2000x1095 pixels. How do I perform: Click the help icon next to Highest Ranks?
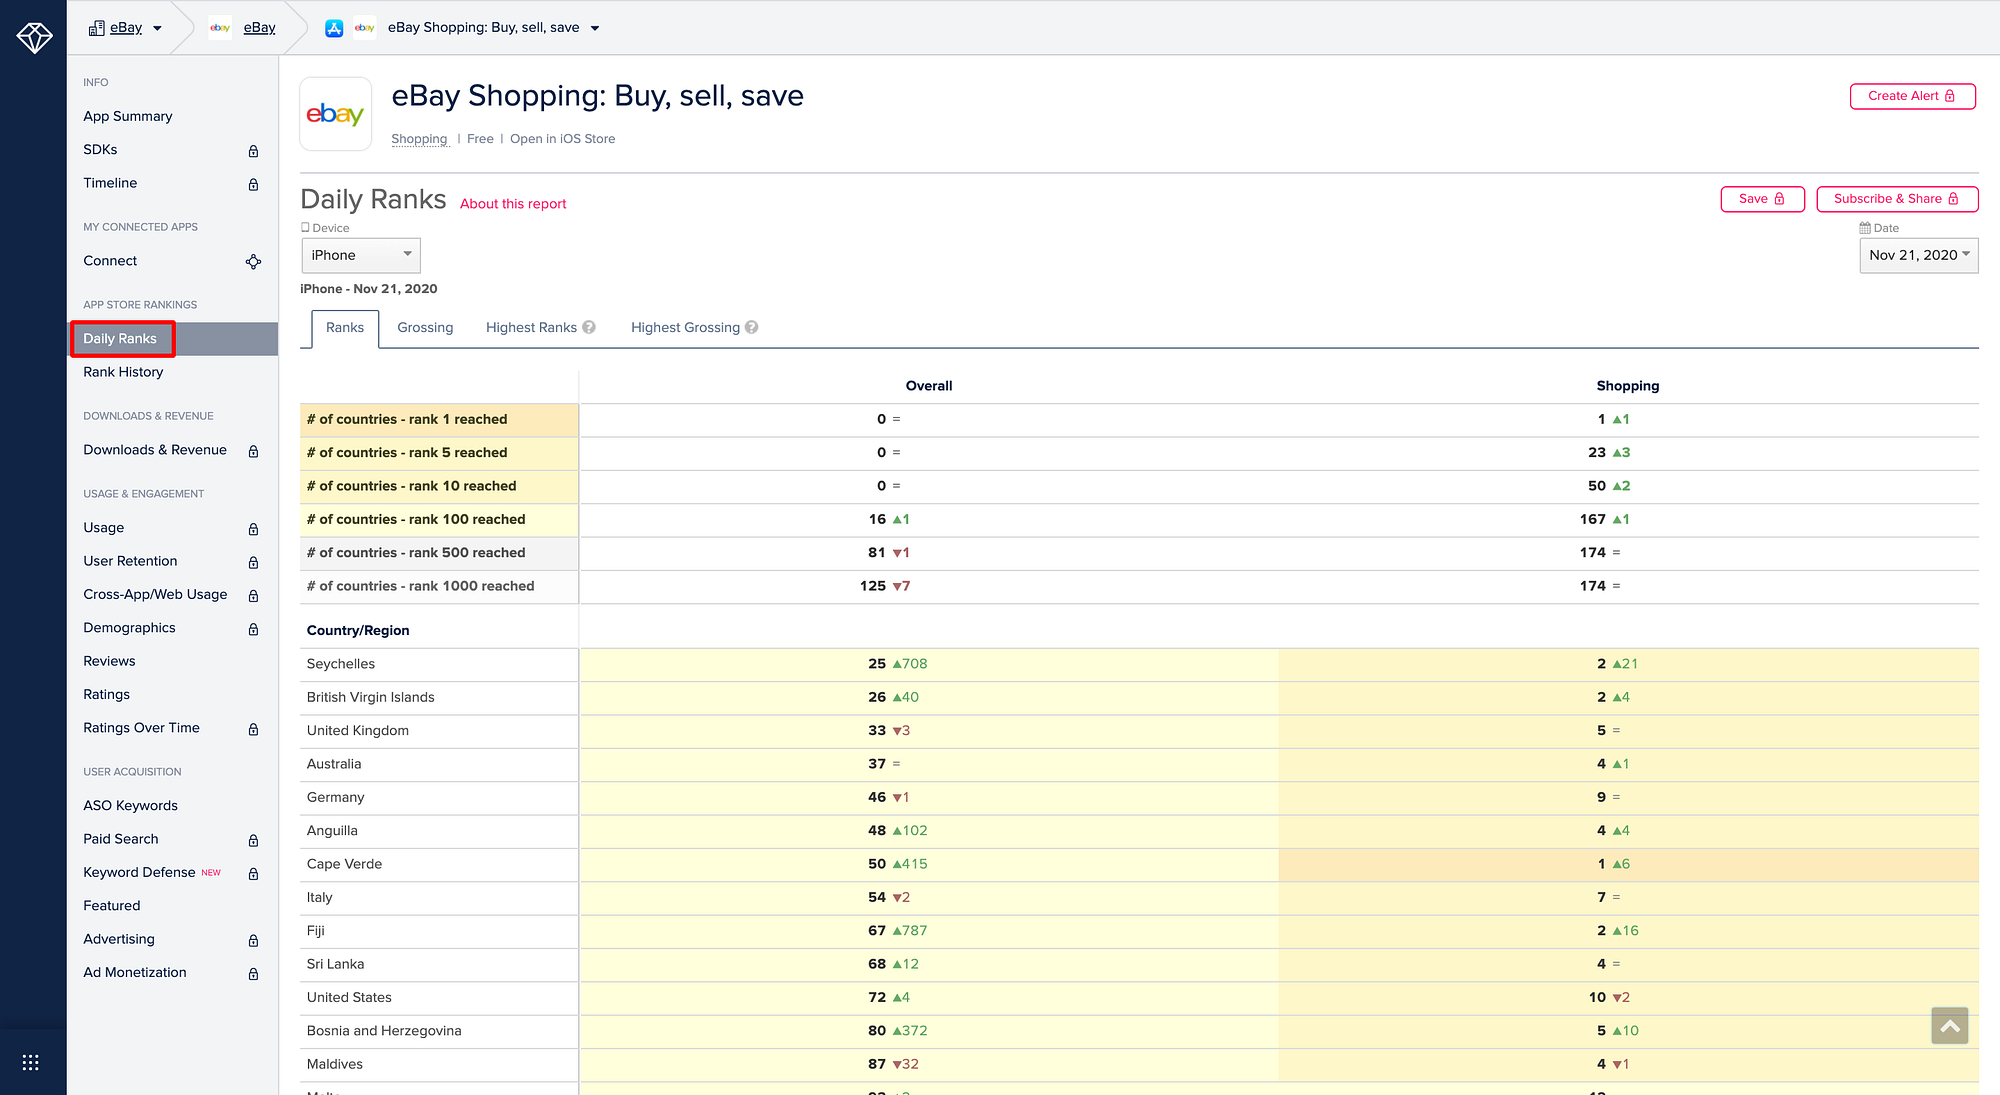589,327
